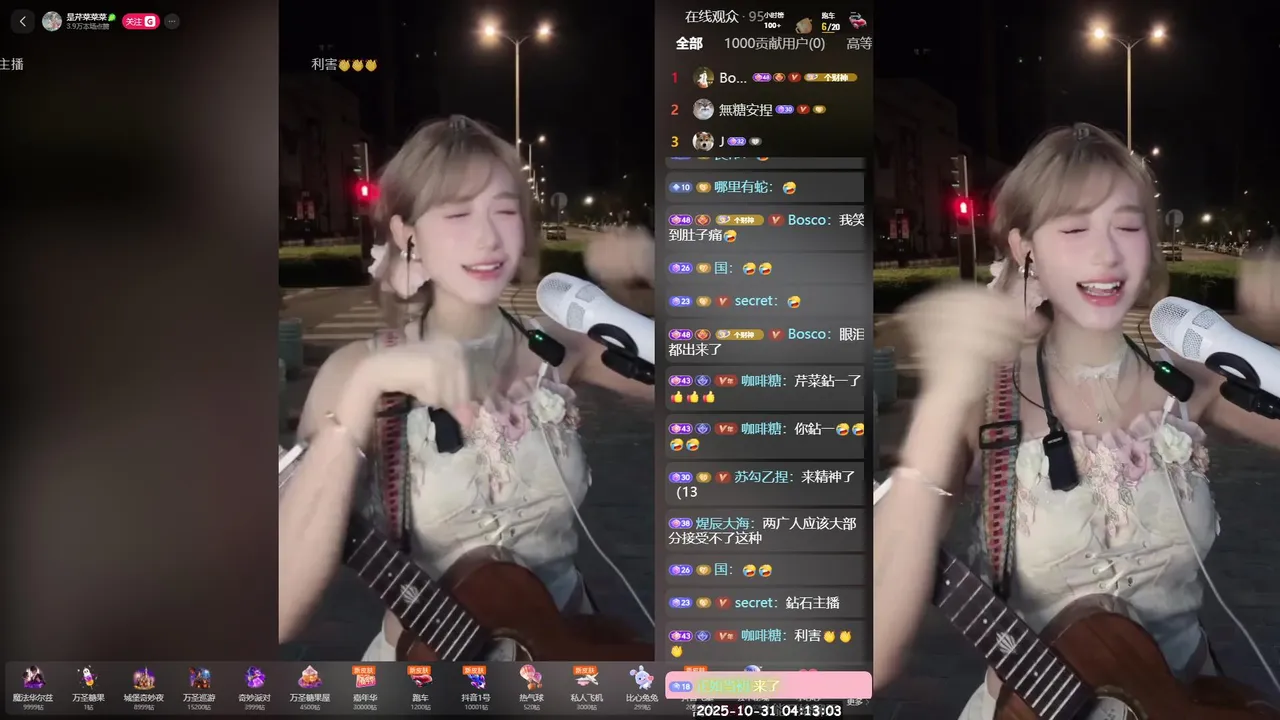Click the pink 关注 follow button
The height and width of the screenshot is (720, 1280).
(140, 21)
